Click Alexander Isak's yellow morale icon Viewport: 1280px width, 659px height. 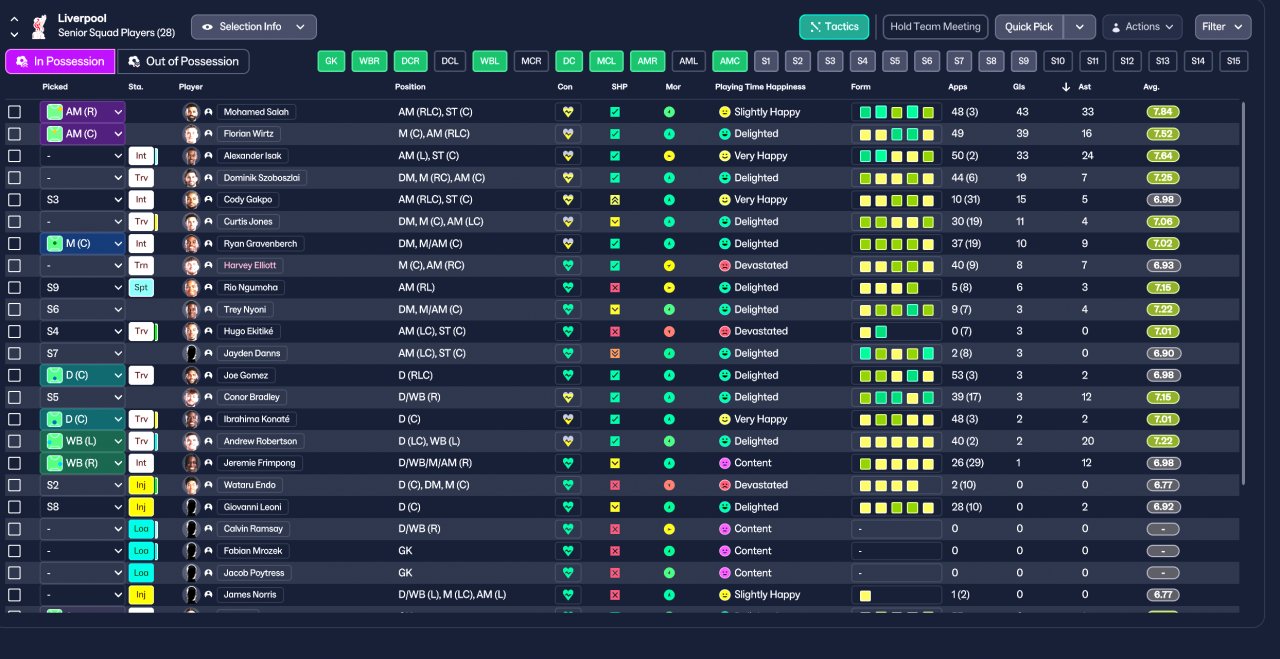[x=669, y=156]
